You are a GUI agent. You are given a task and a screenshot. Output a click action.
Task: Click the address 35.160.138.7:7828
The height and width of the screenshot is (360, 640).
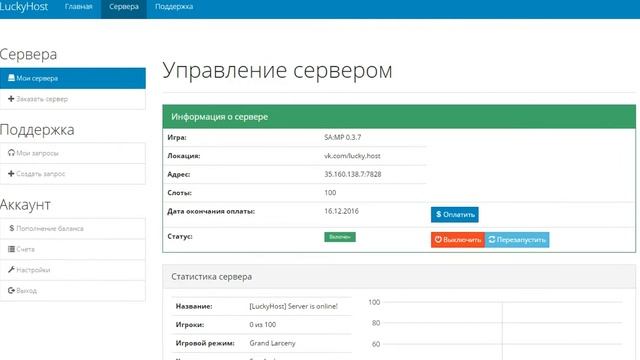(x=353, y=174)
